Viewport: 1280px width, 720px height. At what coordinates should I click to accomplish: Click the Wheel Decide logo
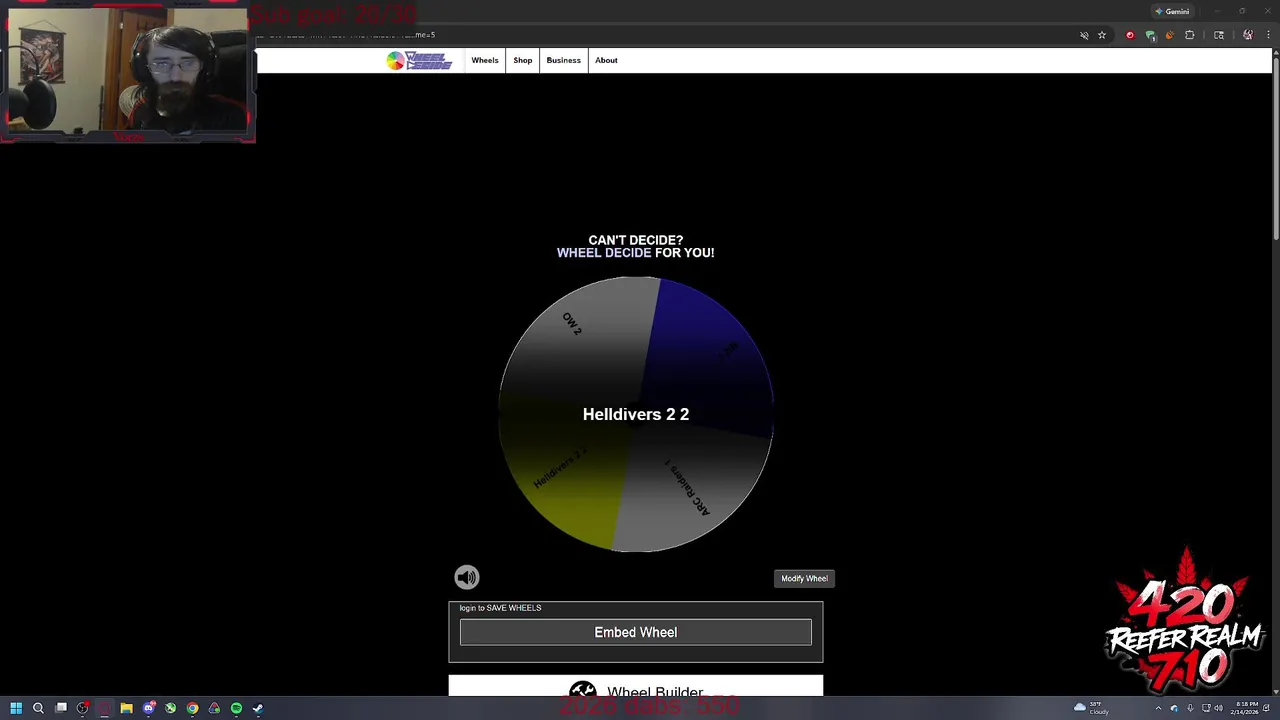pos(419,61)
